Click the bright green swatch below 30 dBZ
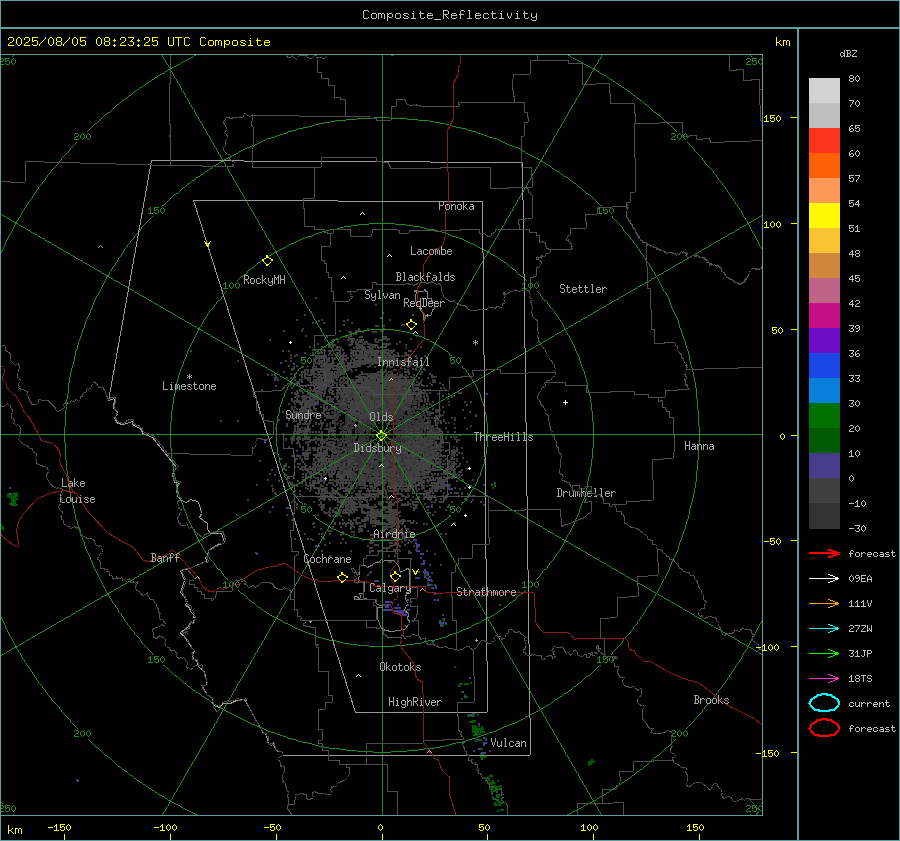This screenshot has height=841, width=900. (x=824, y=416)
